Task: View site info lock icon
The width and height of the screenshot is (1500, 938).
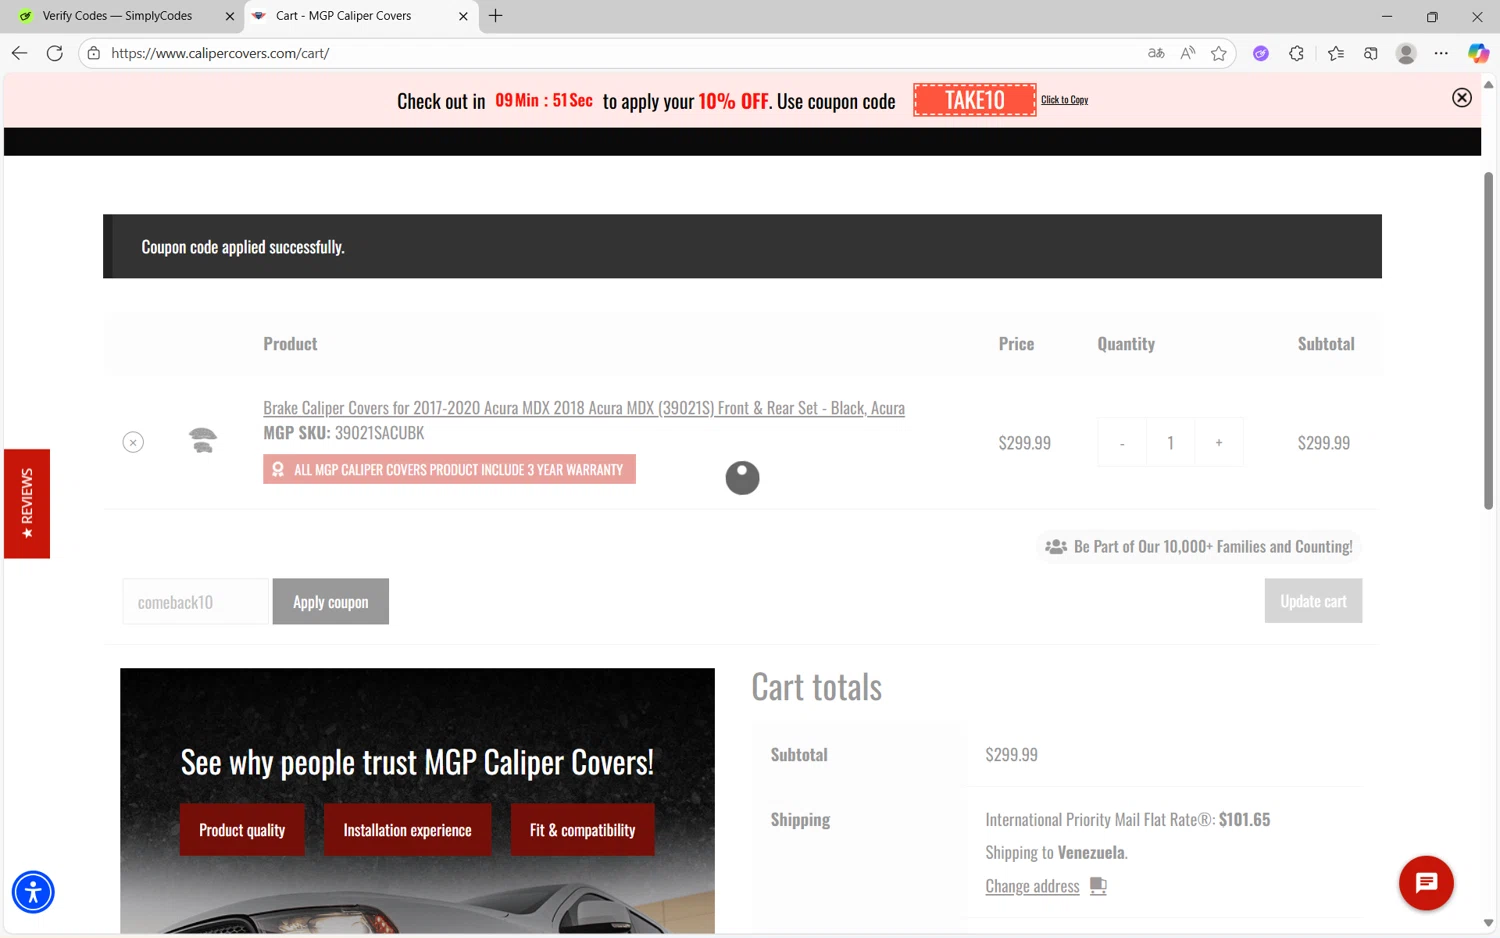Action: (94, 53)
